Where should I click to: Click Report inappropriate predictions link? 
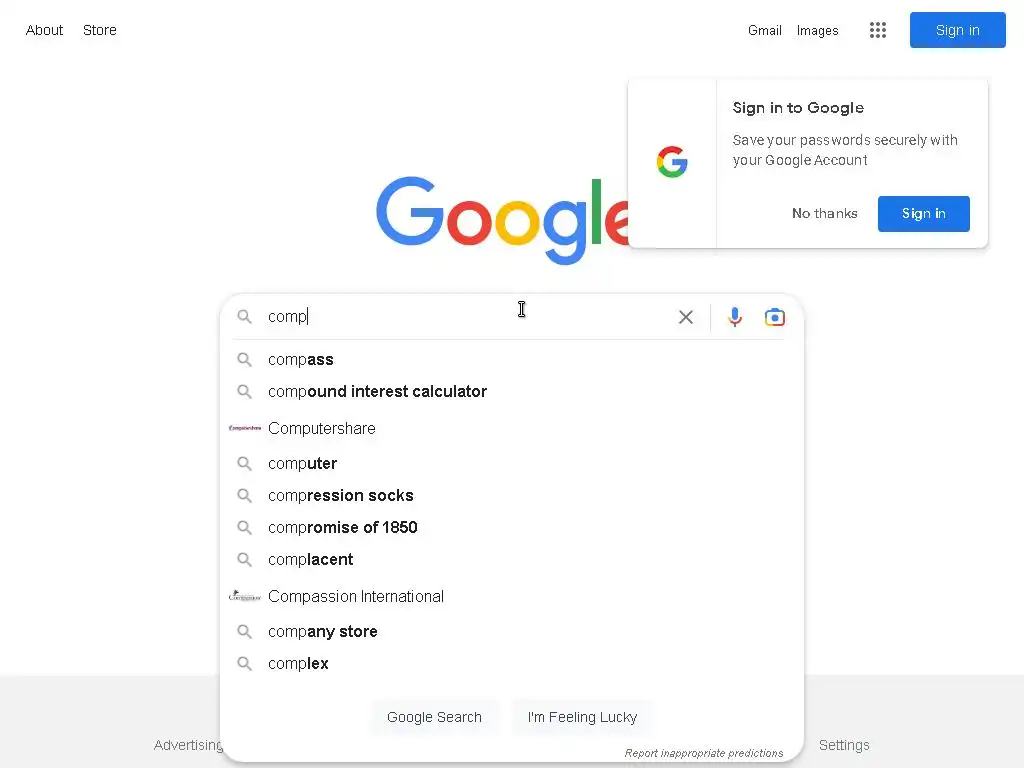[704, 753]
